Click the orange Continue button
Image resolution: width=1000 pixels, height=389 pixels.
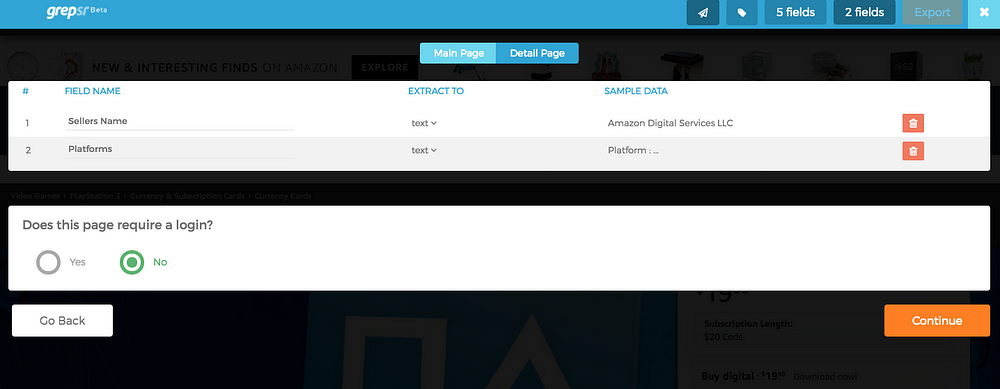pos(937,321)
